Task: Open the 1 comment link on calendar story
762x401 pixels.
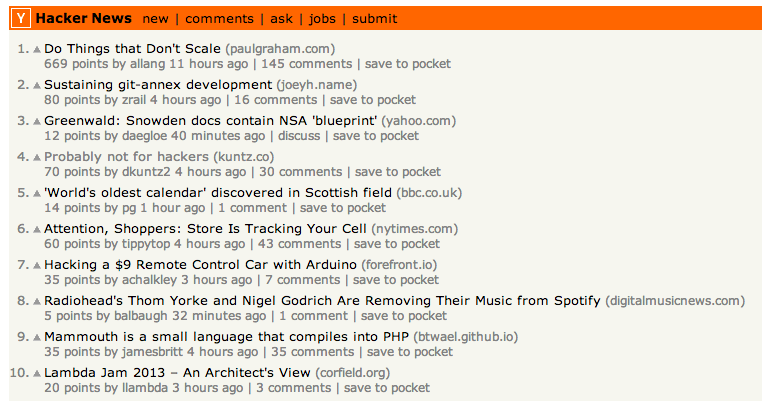Action: click(x=253, y=208)
